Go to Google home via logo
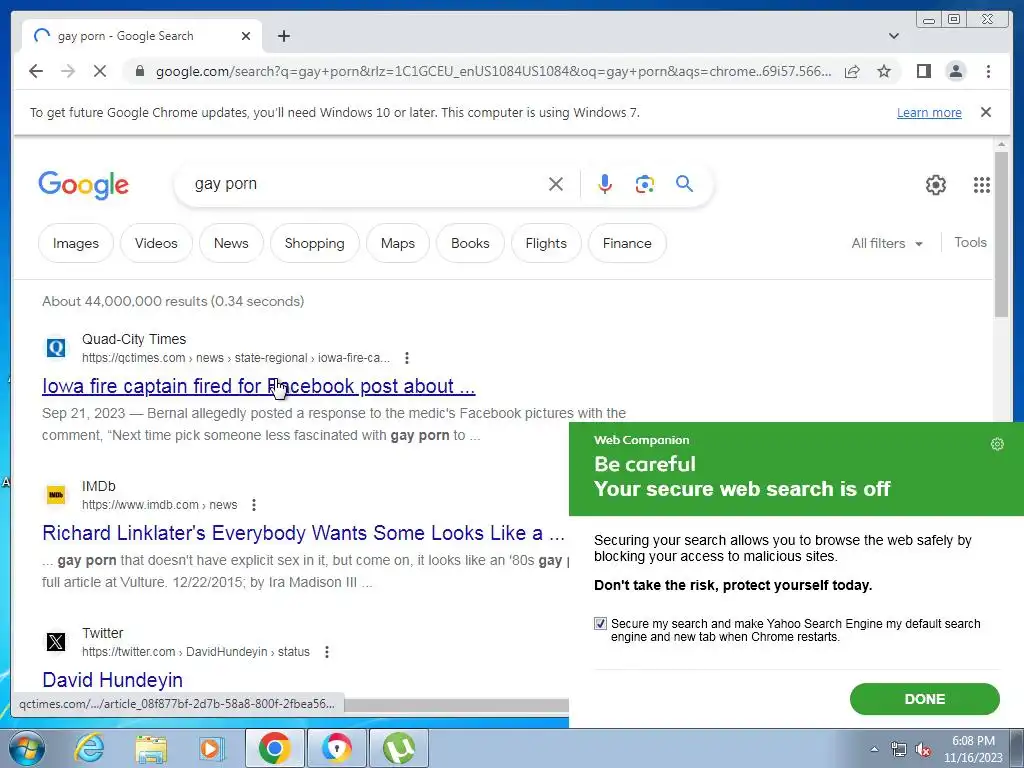The image size is (1024, 768). click(x=84, y=185)
